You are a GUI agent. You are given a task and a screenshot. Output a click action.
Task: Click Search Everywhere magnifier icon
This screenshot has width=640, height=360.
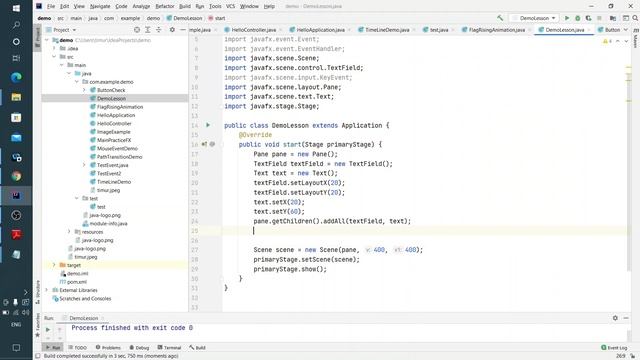pos(636,18)
